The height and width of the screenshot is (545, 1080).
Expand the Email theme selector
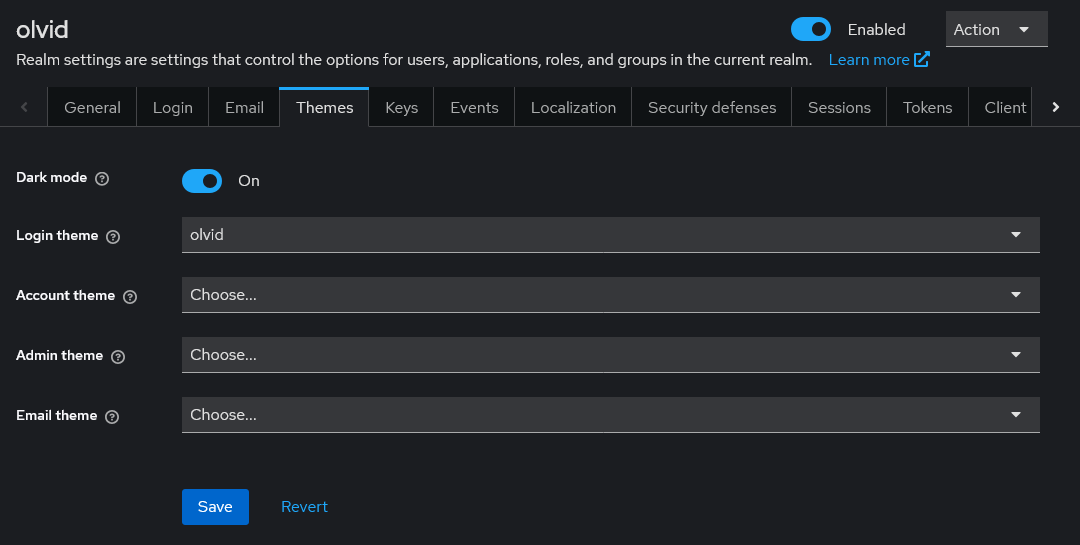coord(610,415)
